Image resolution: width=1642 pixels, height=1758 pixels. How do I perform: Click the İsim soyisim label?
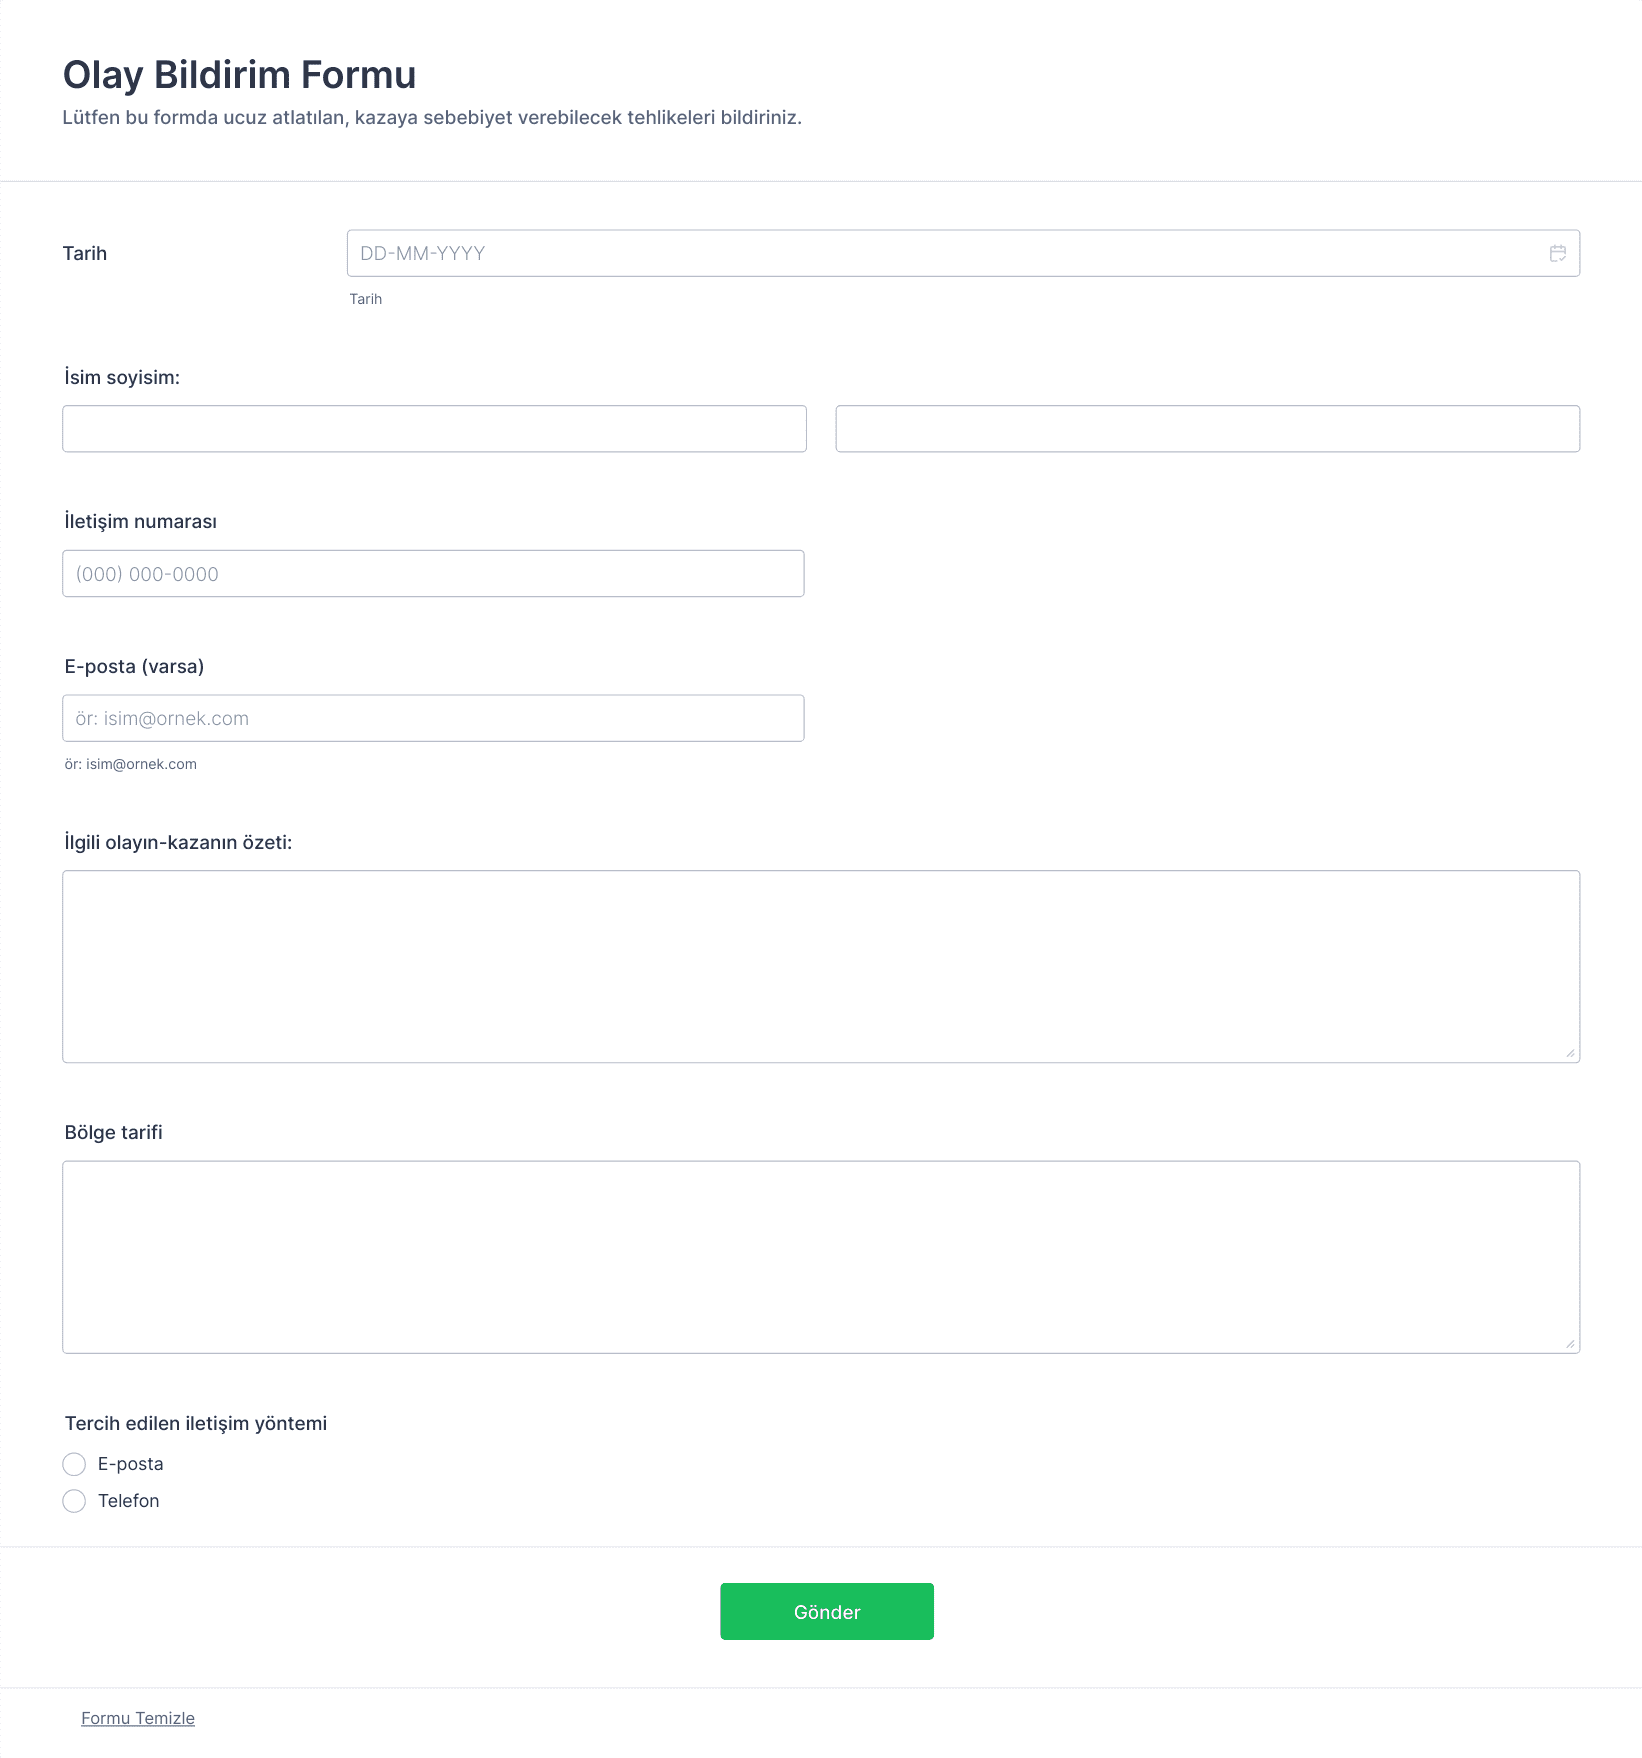(122, 377)
